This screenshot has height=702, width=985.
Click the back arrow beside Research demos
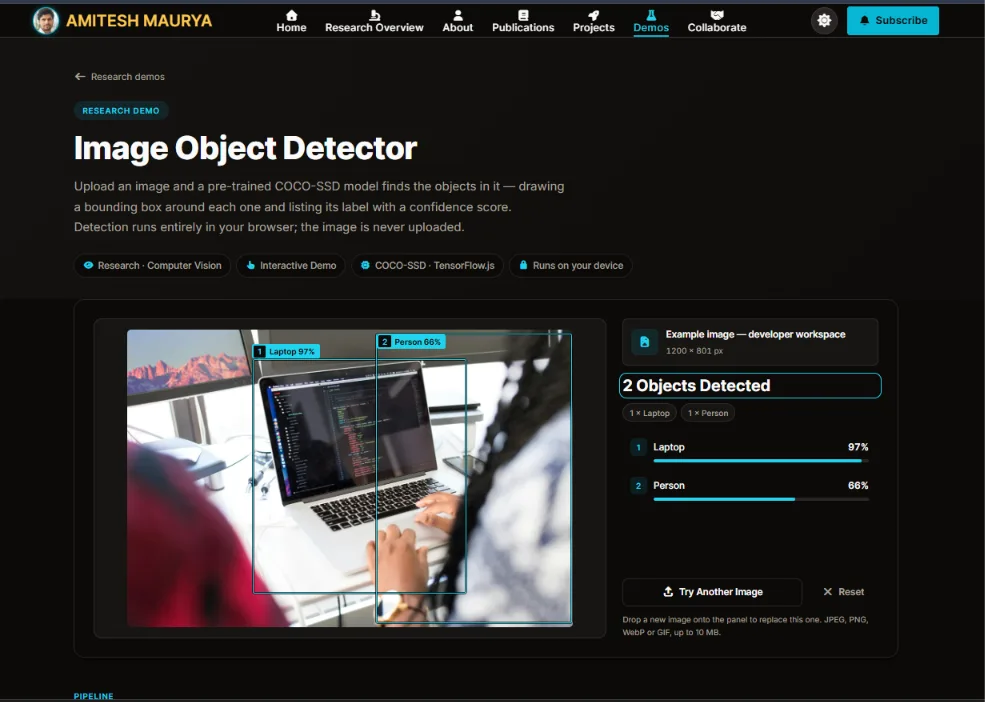click(80, 76)
